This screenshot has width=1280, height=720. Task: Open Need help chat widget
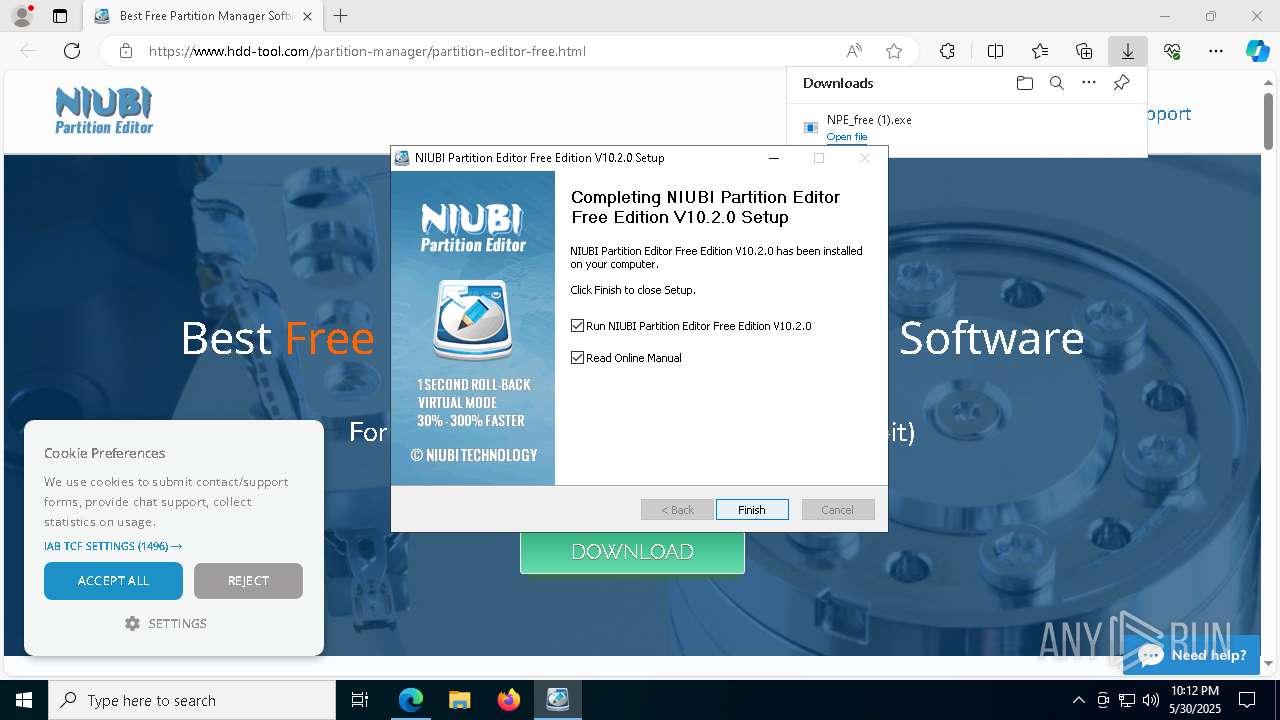[x=1192, y=655]
